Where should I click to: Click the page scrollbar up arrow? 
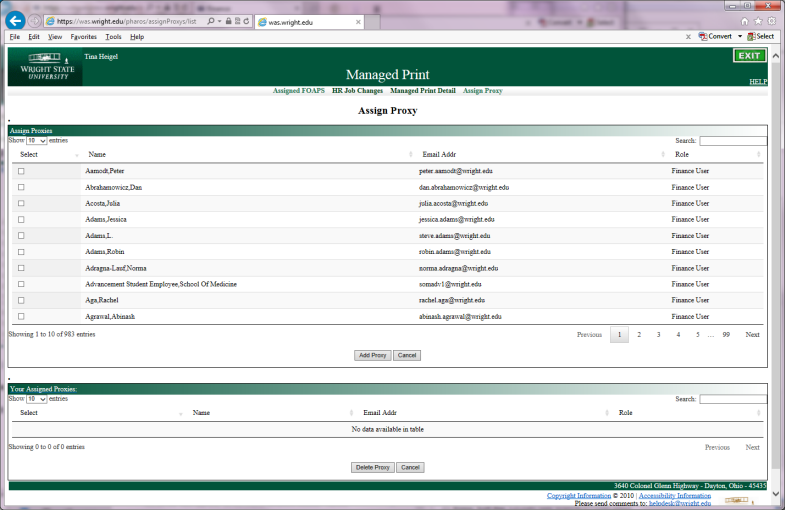[x=775, y=56]
